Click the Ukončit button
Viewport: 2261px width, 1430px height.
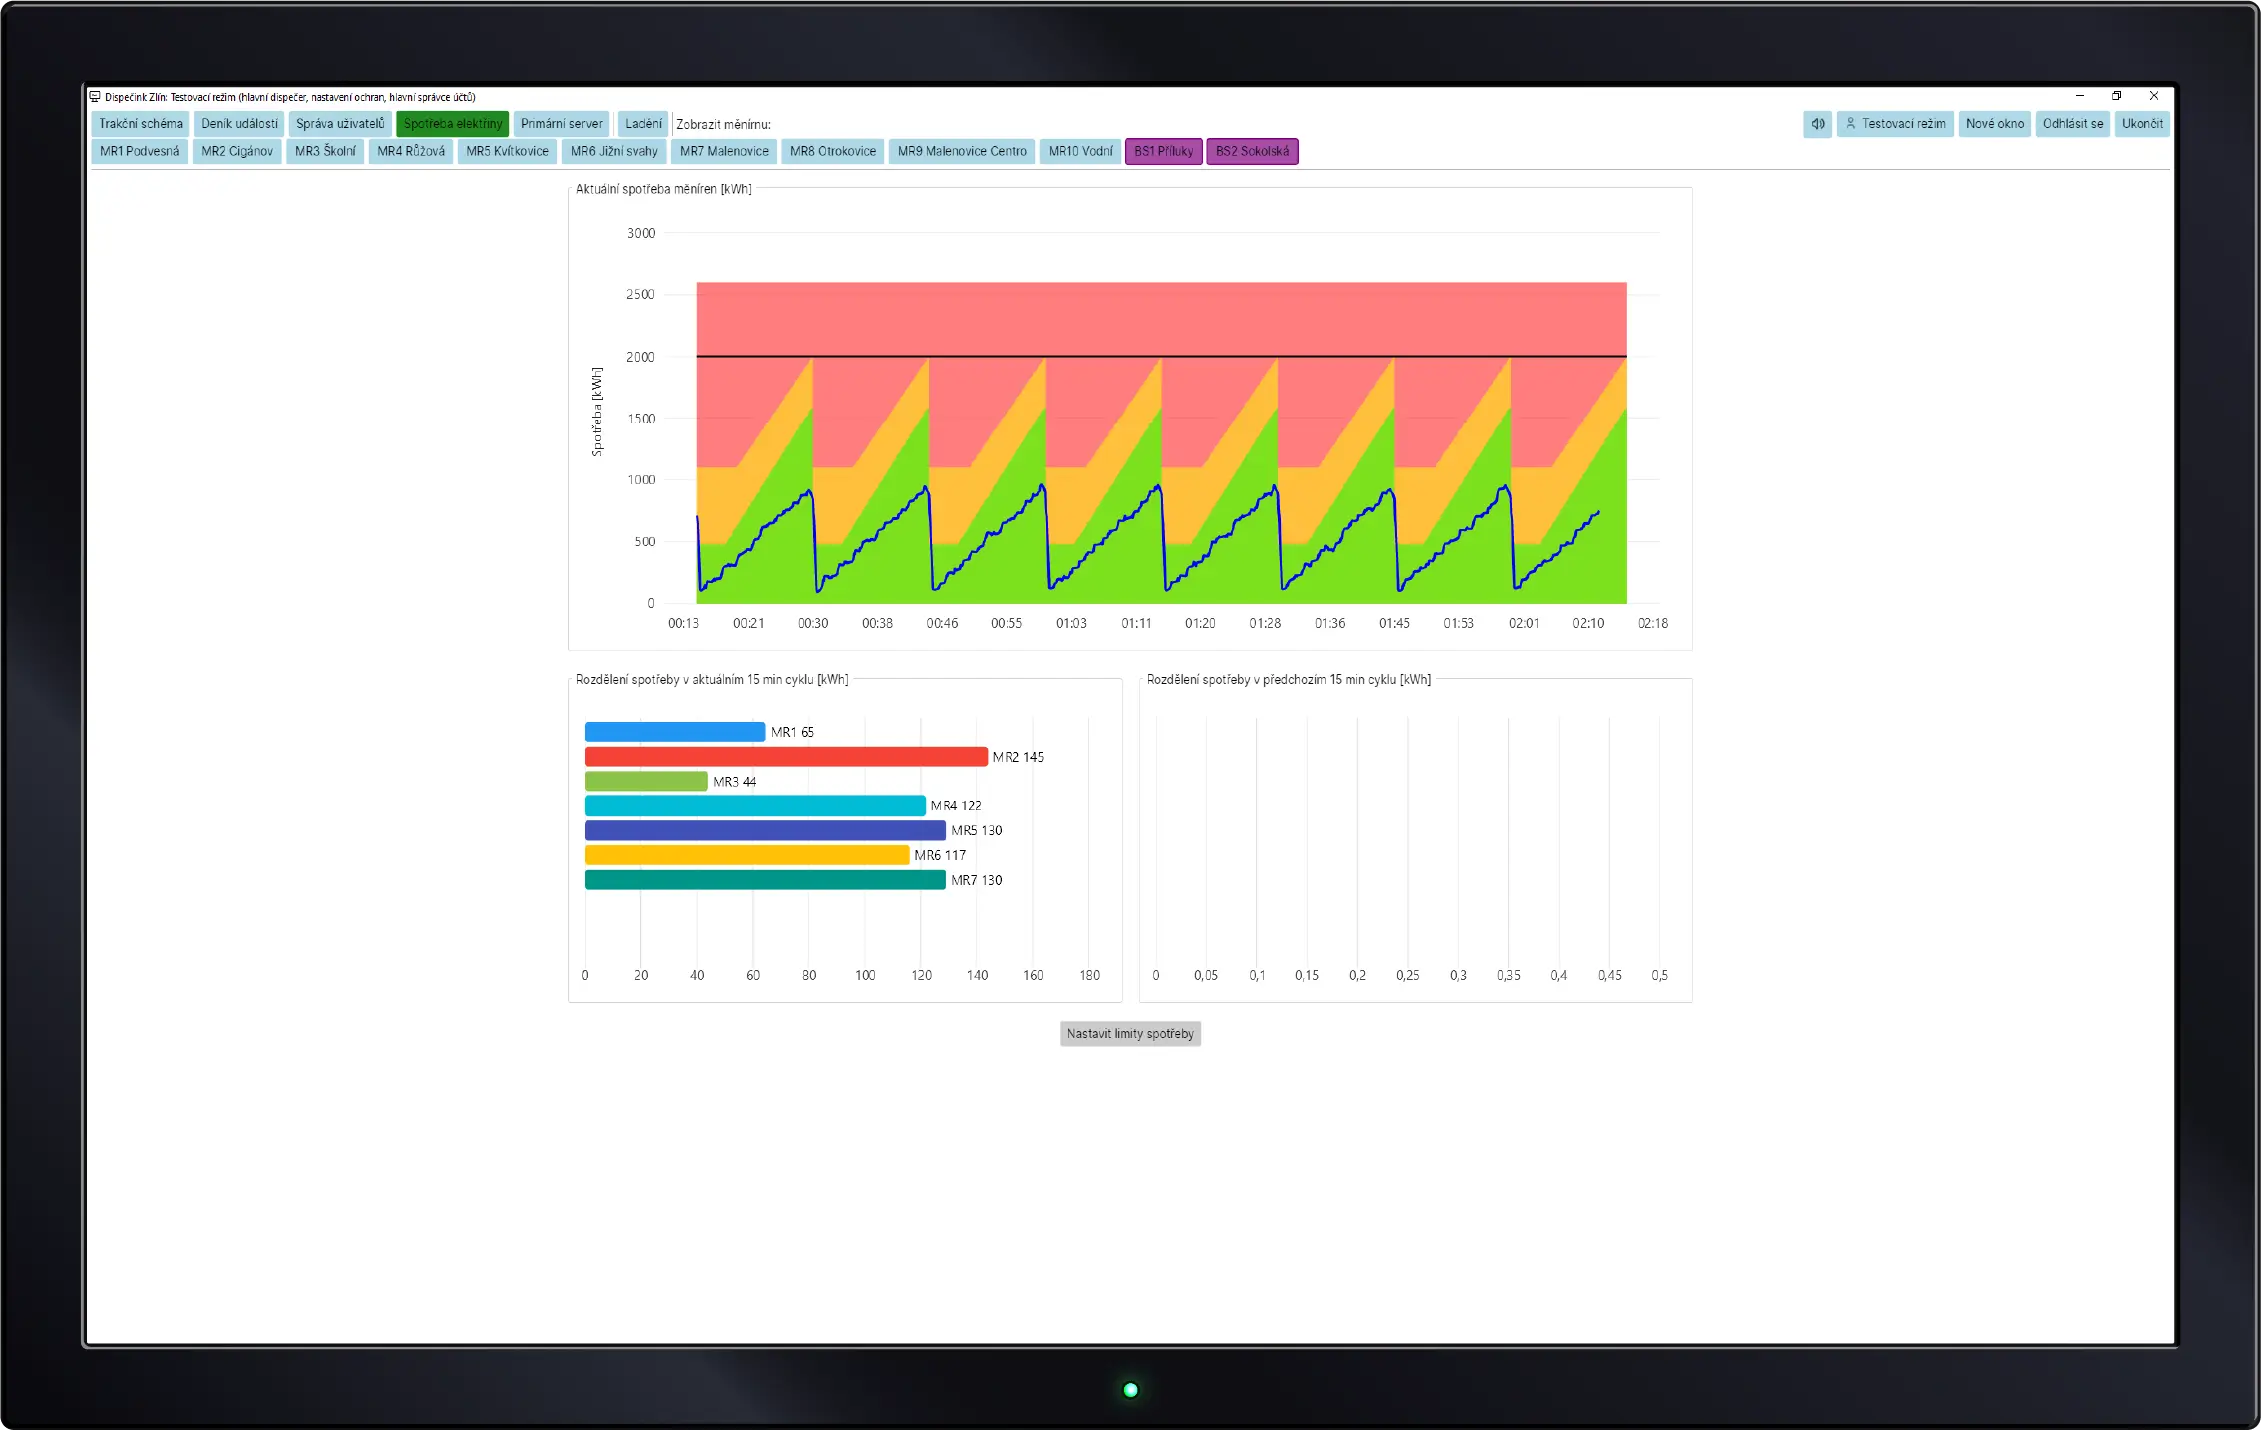tap(2142, 124)
